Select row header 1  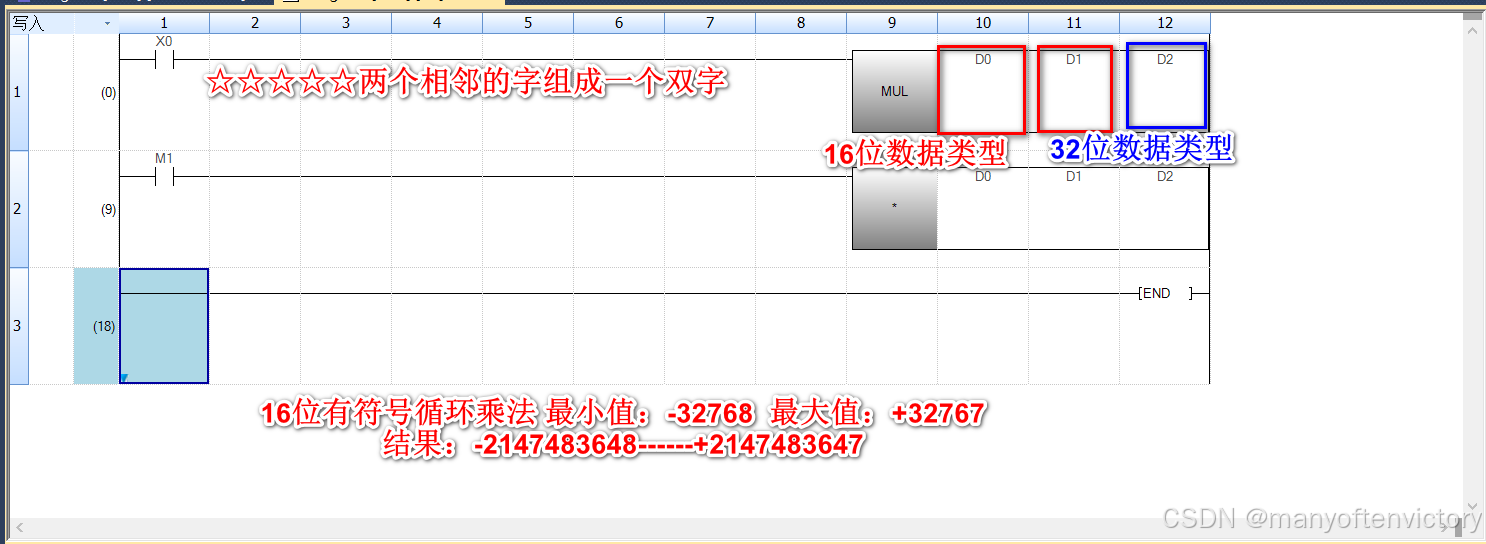19,92
